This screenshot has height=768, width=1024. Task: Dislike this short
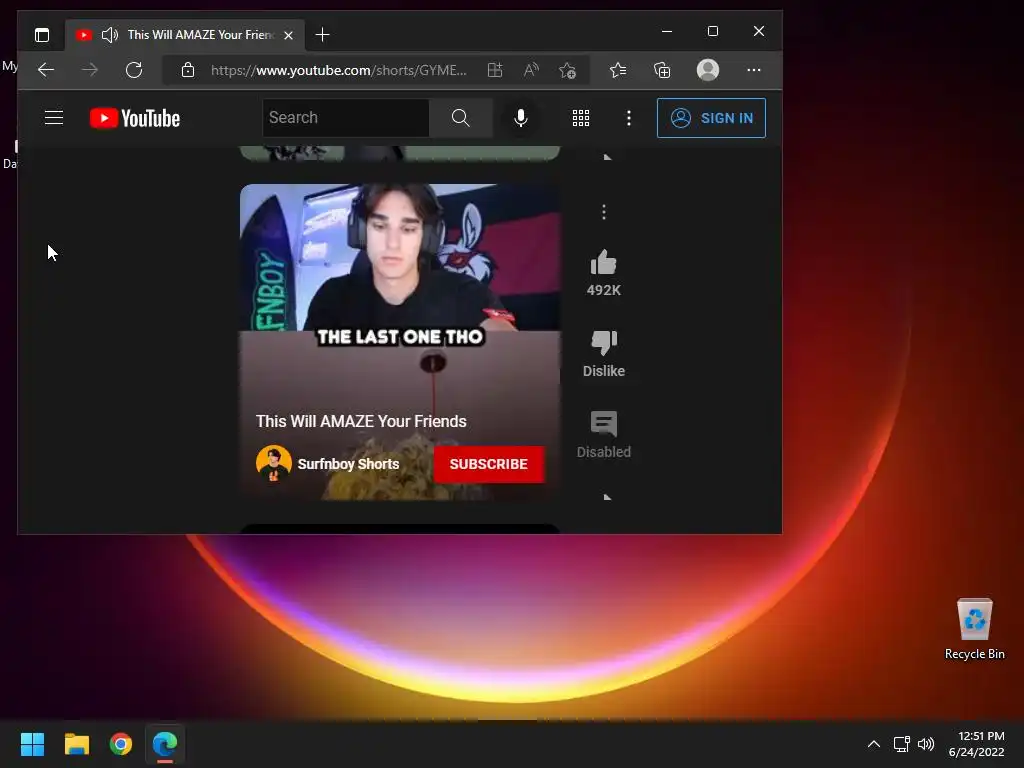pos(603,342)
